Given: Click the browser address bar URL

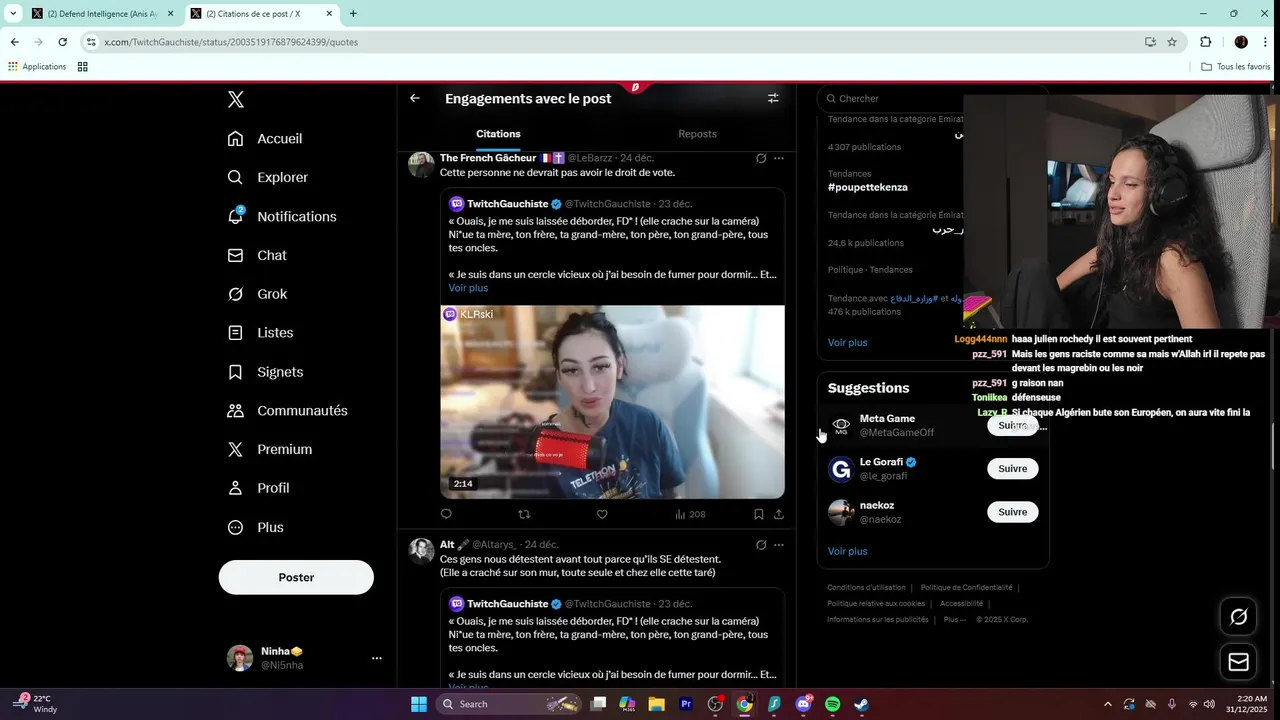Looking at the screenshot, I should click(x=231, y=42).
